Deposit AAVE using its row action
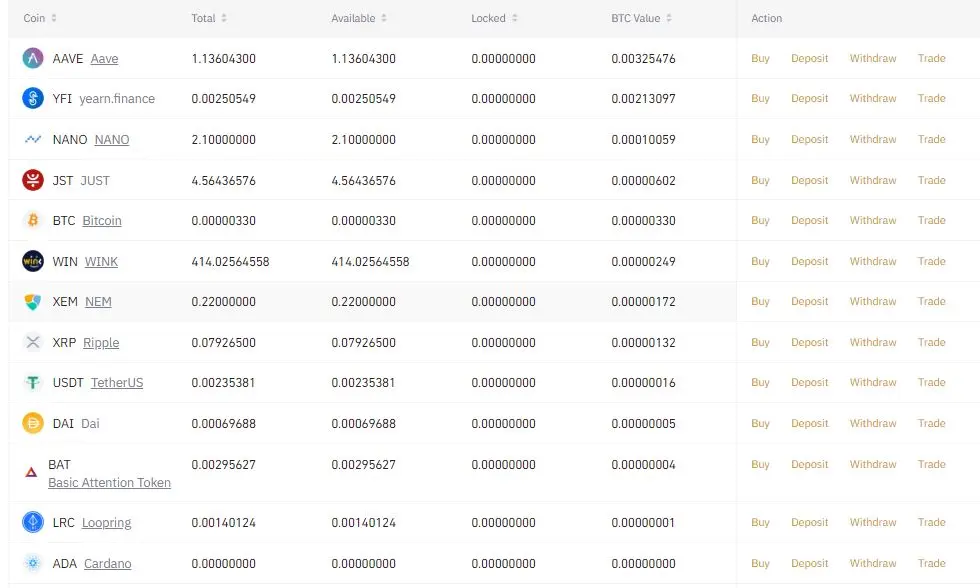 pyautogui.click(x=809, y=58)
